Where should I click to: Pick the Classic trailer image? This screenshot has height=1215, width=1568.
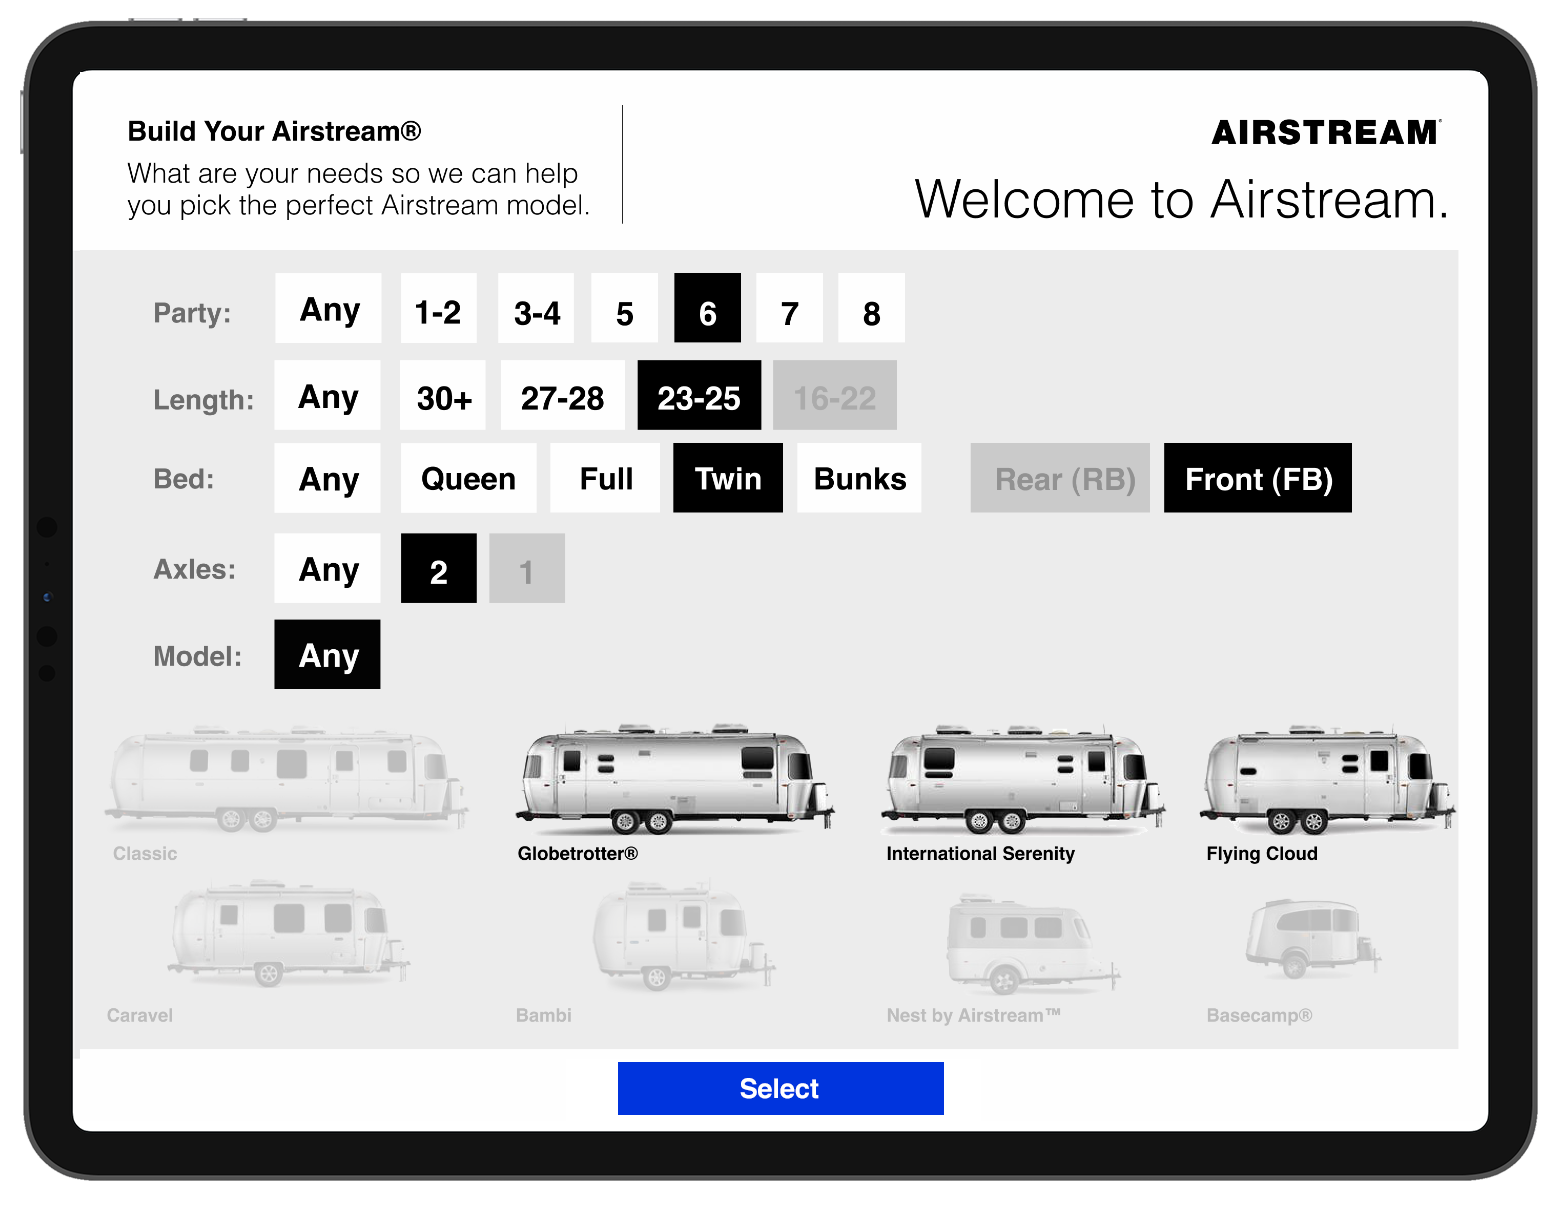tap(286, 779)
